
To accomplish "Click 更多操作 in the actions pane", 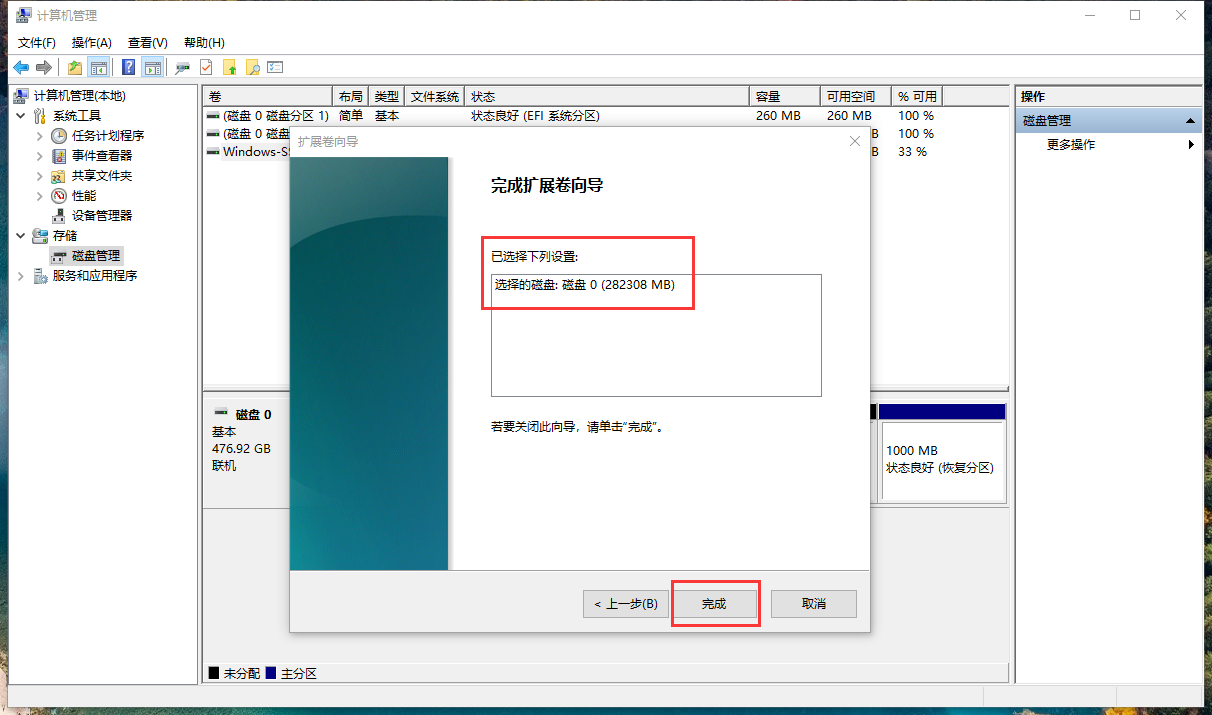I will (x=1071, y=144).
